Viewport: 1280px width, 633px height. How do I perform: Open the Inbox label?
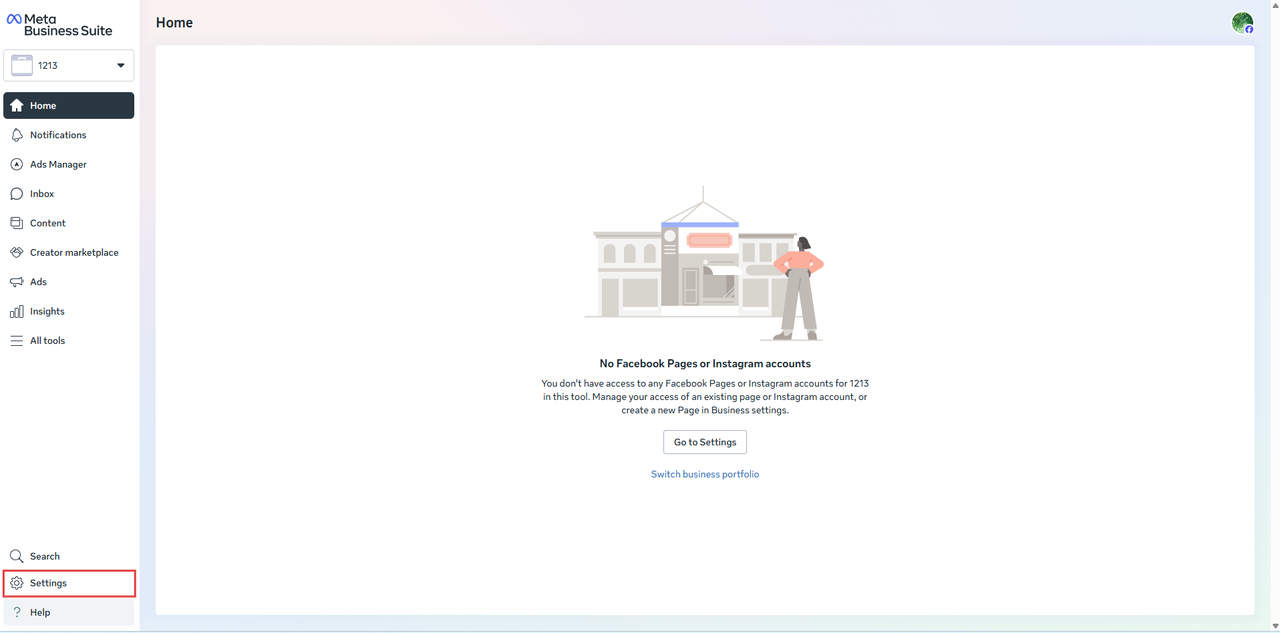click(x=42, y=194)
